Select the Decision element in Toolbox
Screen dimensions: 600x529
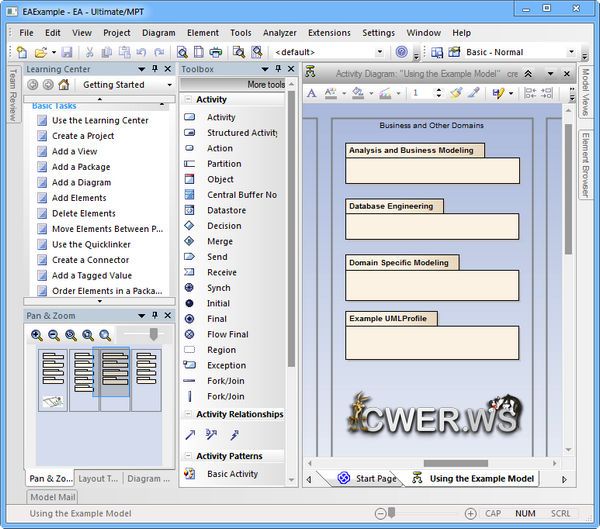pyautogui.click(x=223, y=226)
